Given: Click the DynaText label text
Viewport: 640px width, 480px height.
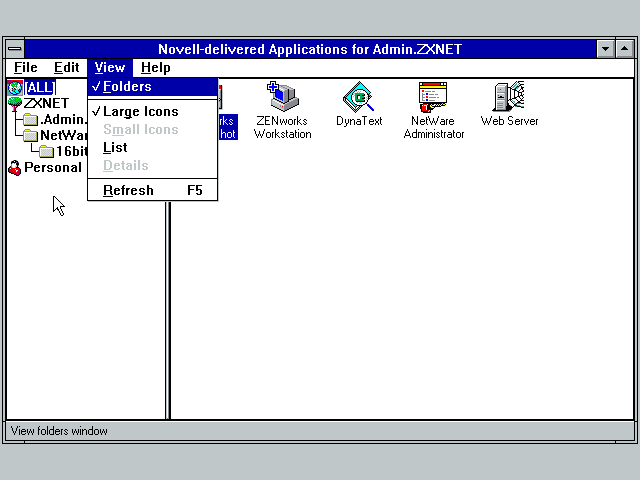Looking at the screenshot, I should (x=359, y=121).
